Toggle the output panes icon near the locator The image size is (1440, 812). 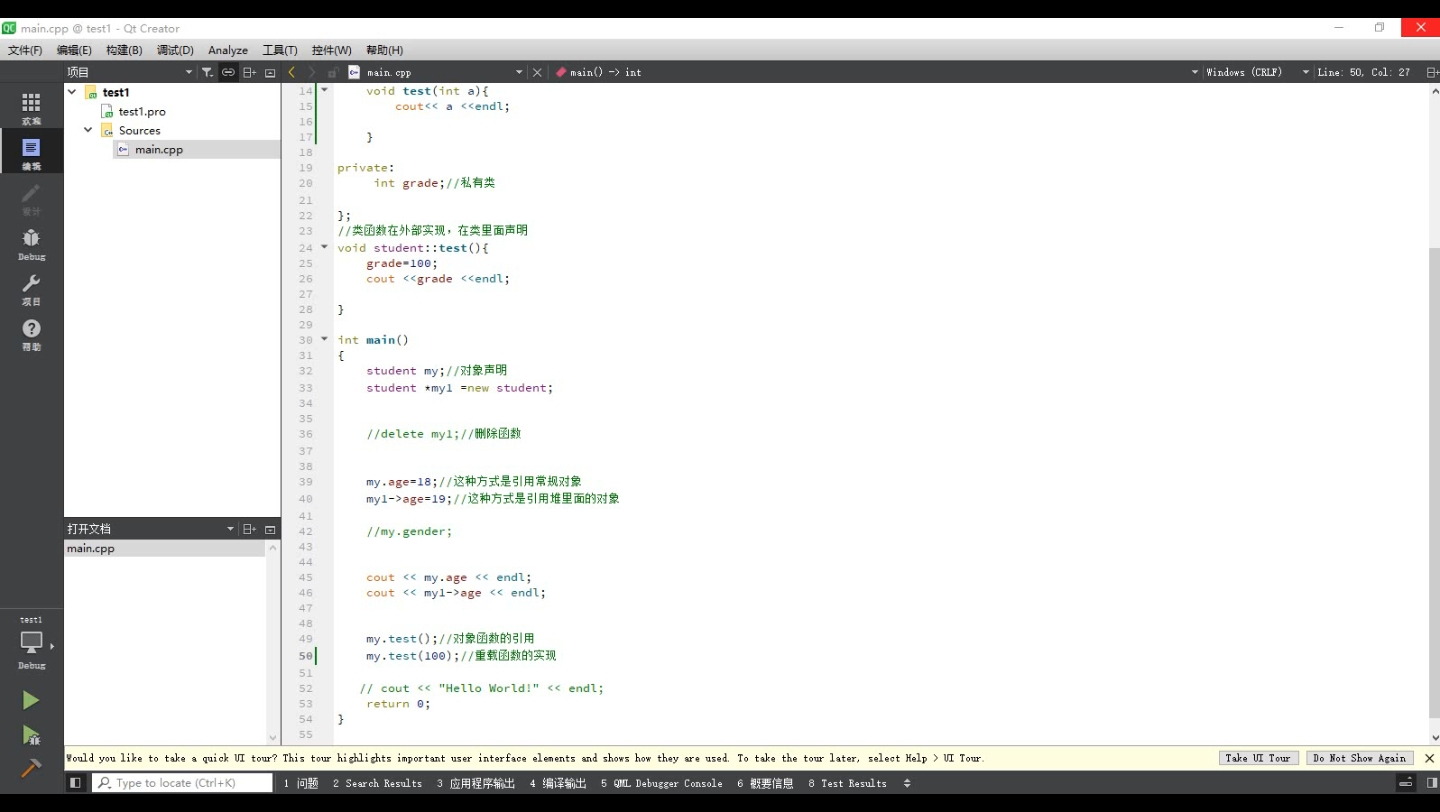75,782
